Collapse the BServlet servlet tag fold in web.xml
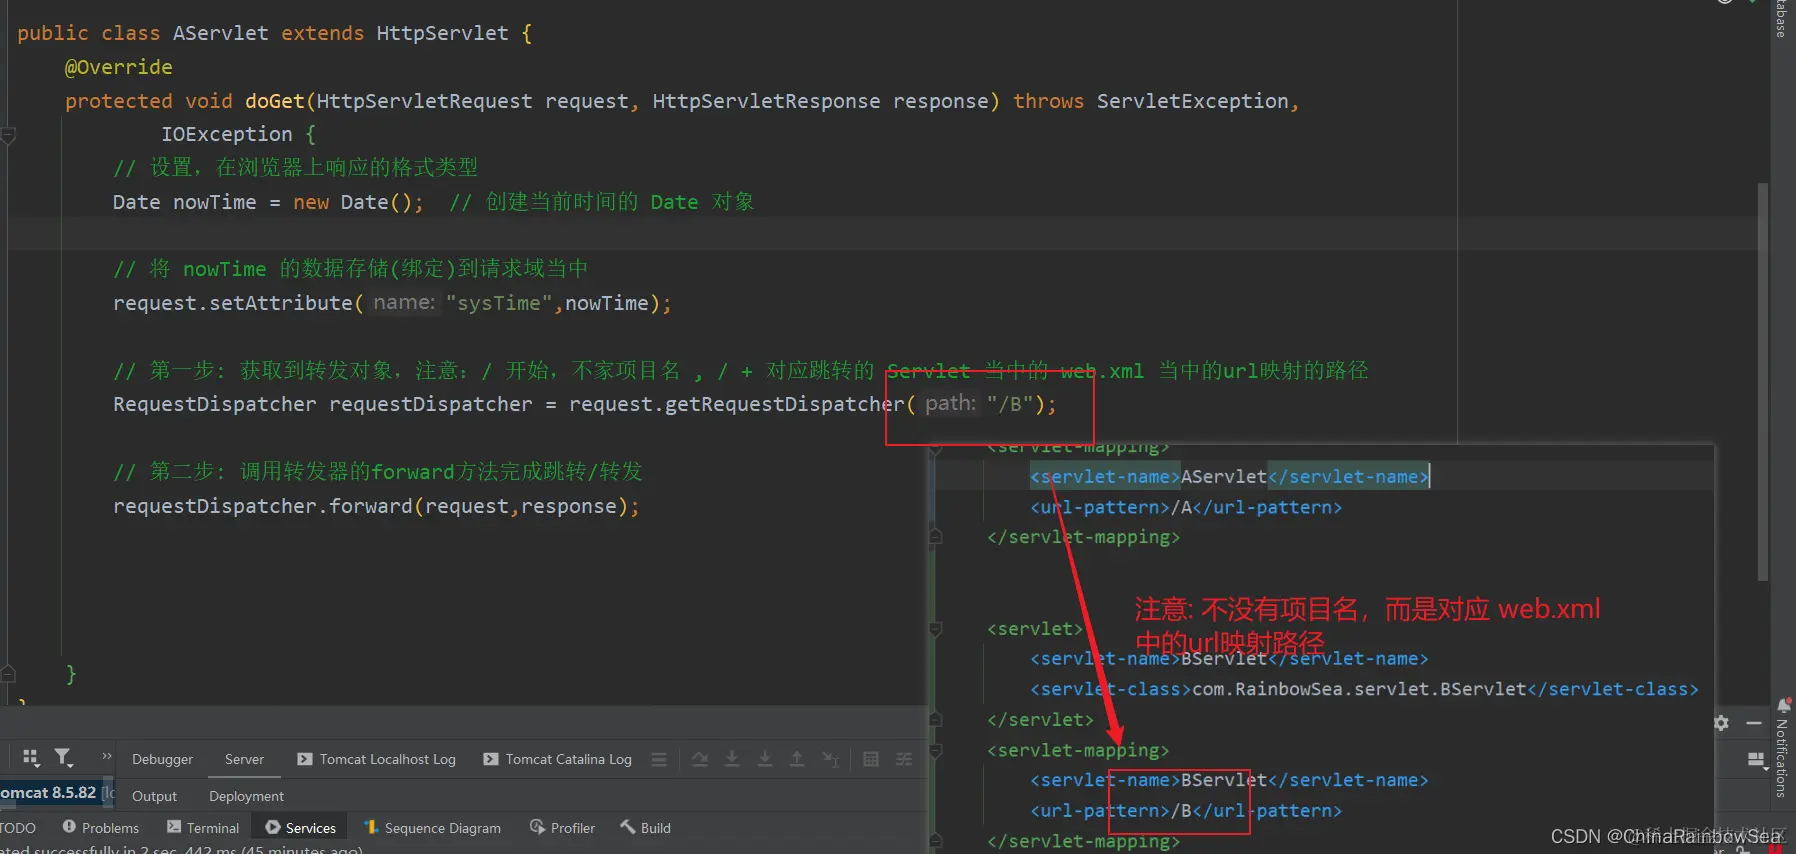 (936, 629)
